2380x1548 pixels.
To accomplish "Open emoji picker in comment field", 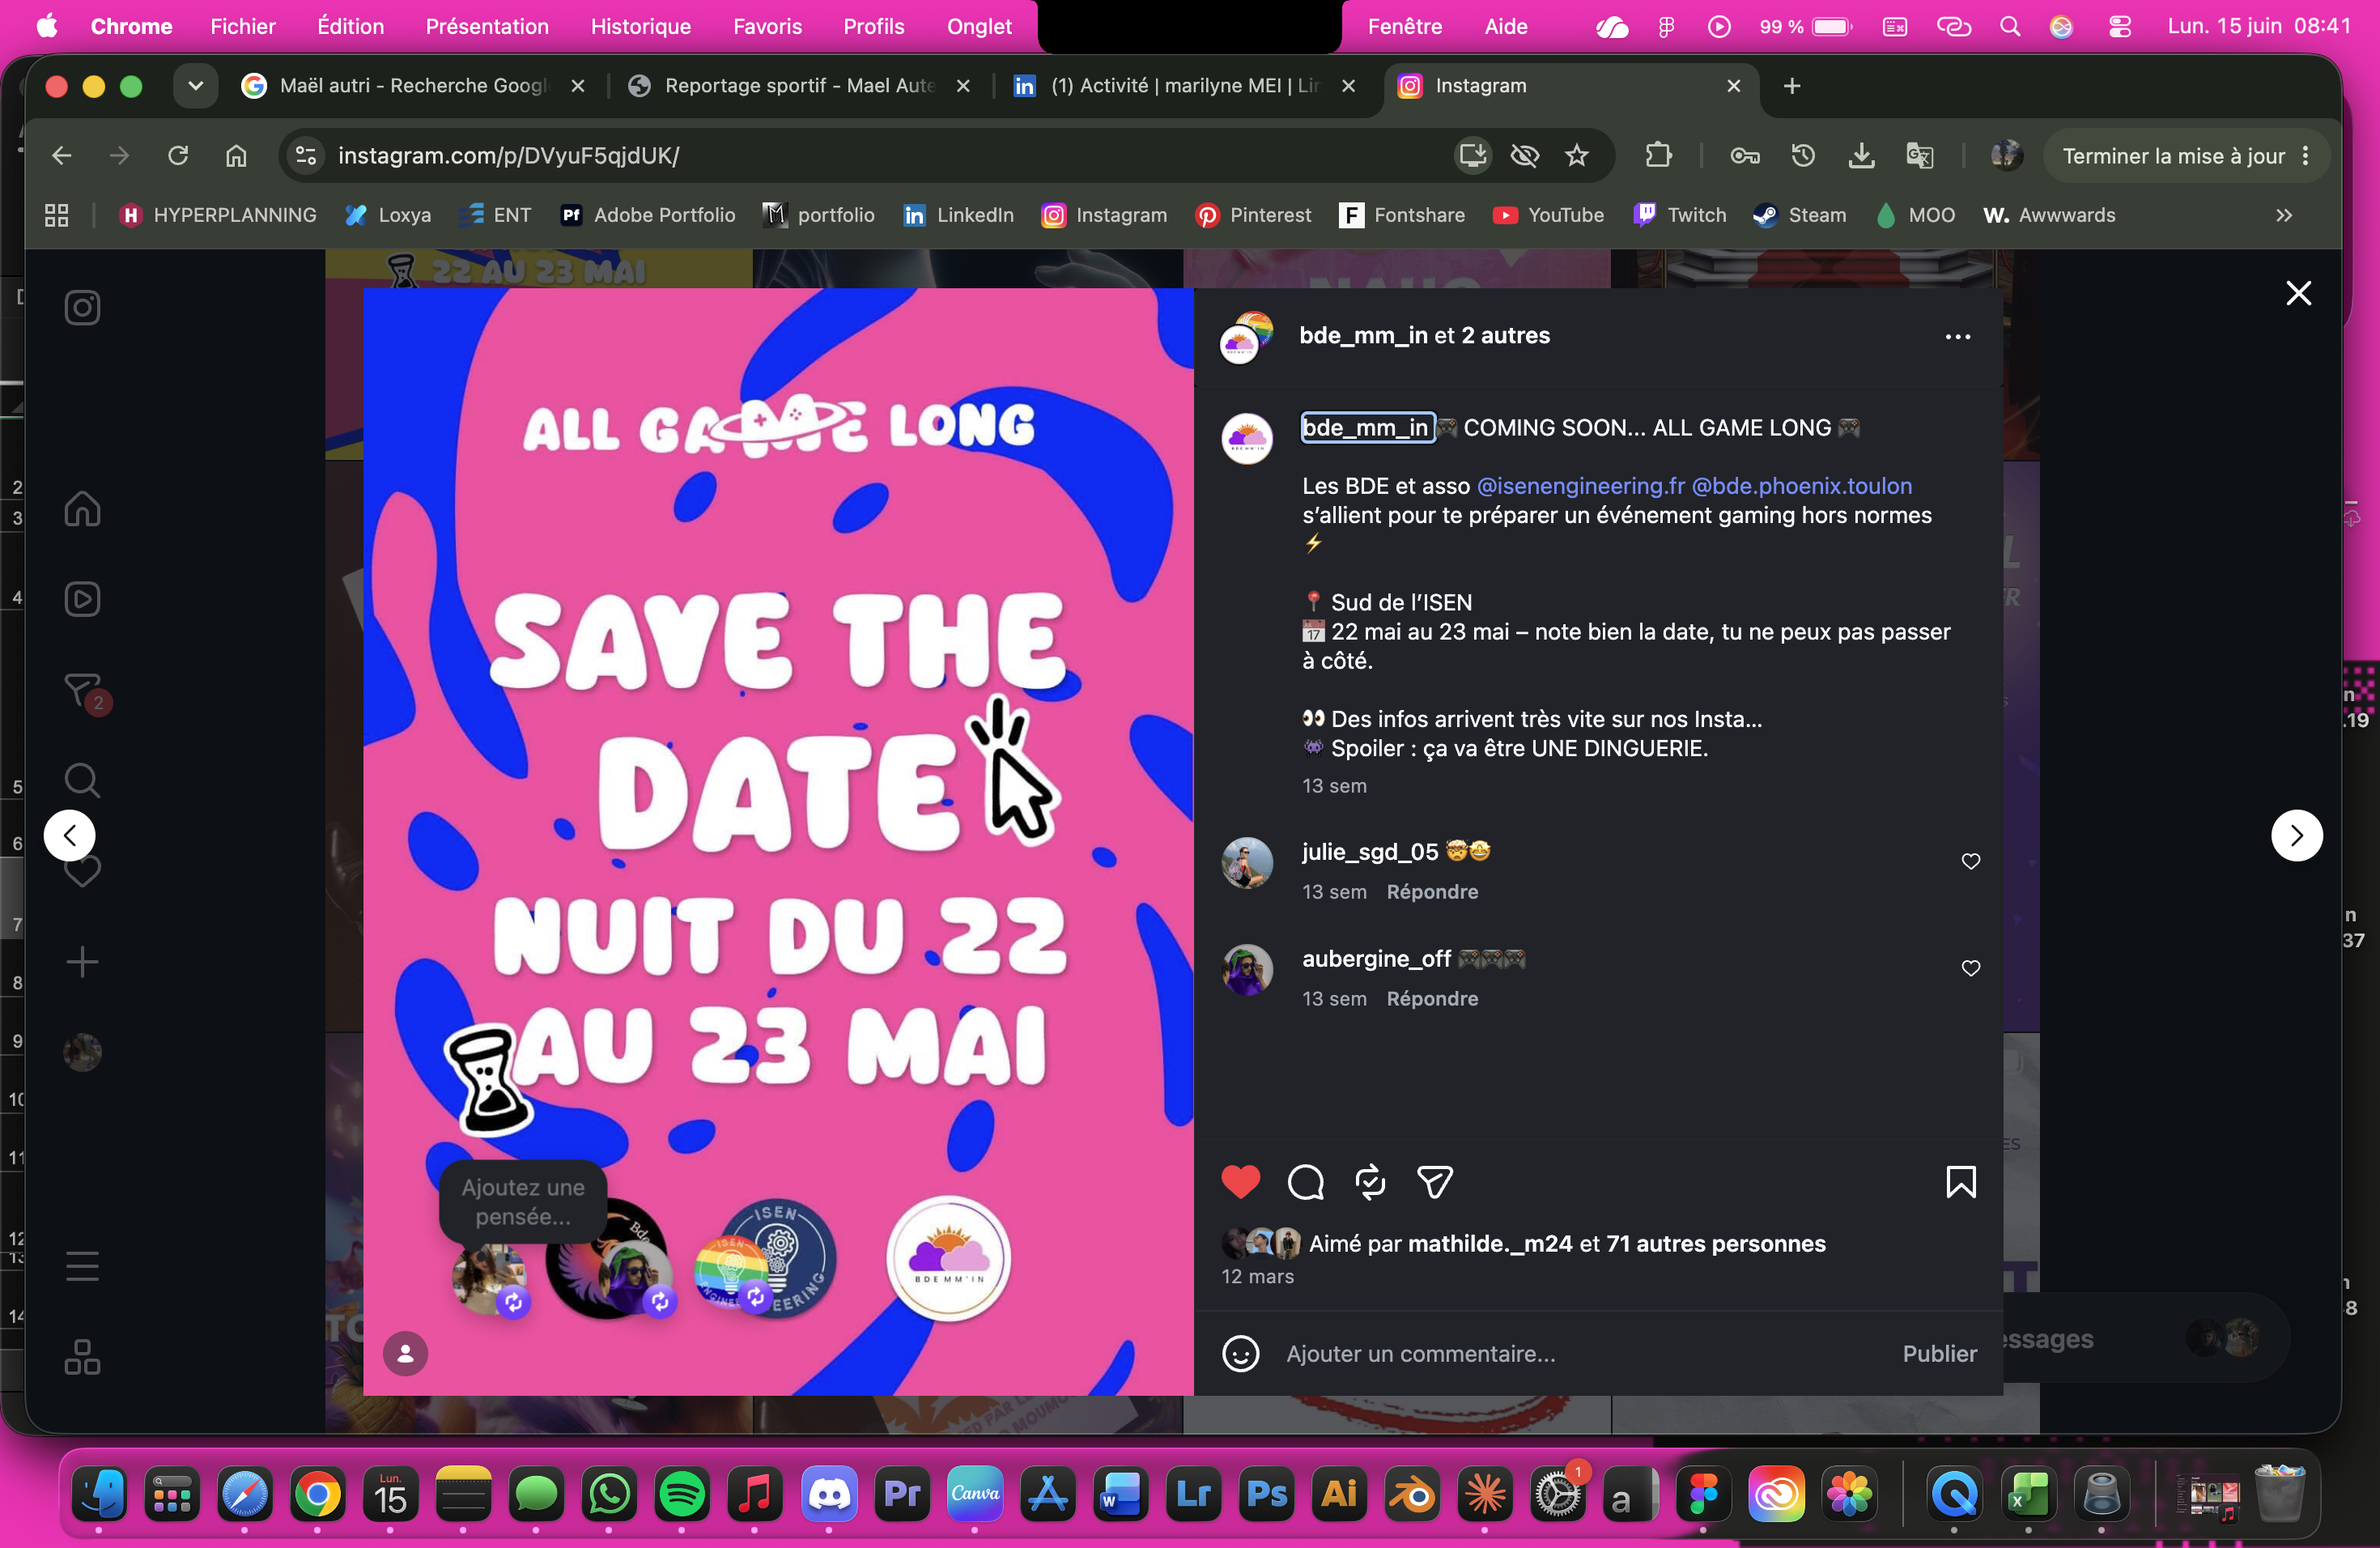I will 1241,1354.
